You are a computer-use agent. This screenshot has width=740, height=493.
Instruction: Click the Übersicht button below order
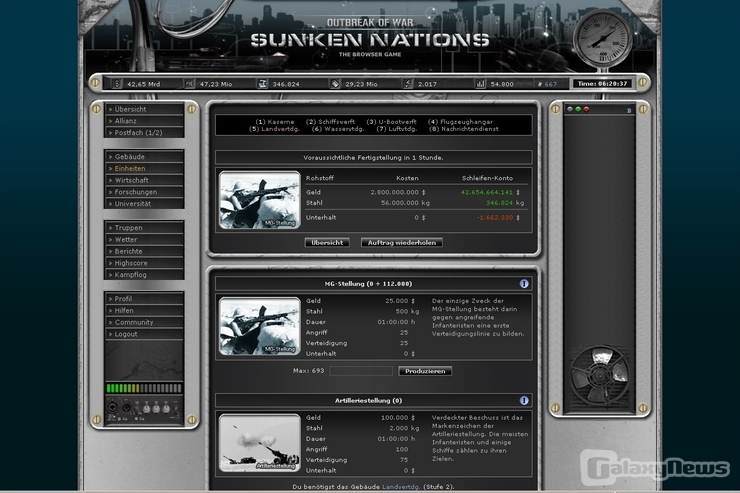(327, 242)
